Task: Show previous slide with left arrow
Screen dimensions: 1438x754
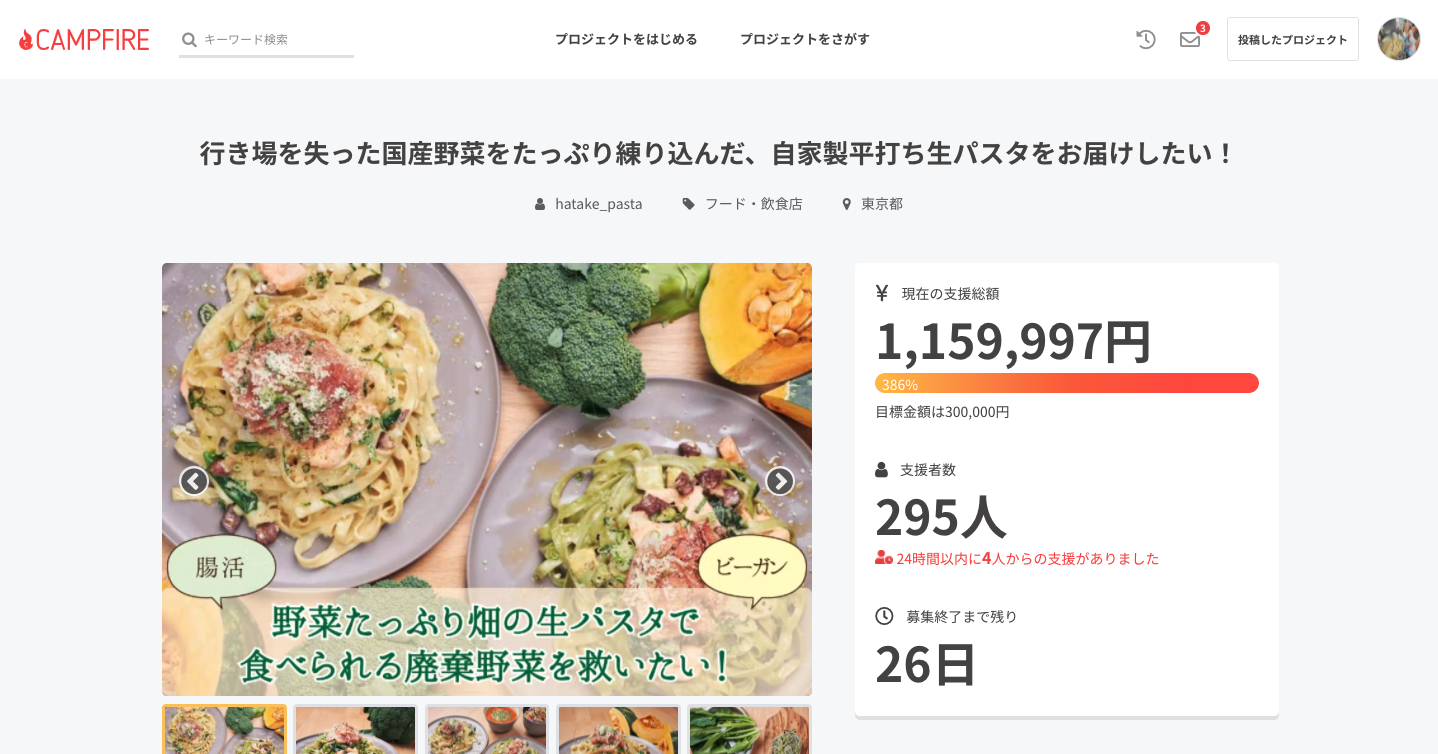Action: tap(194, 481)
